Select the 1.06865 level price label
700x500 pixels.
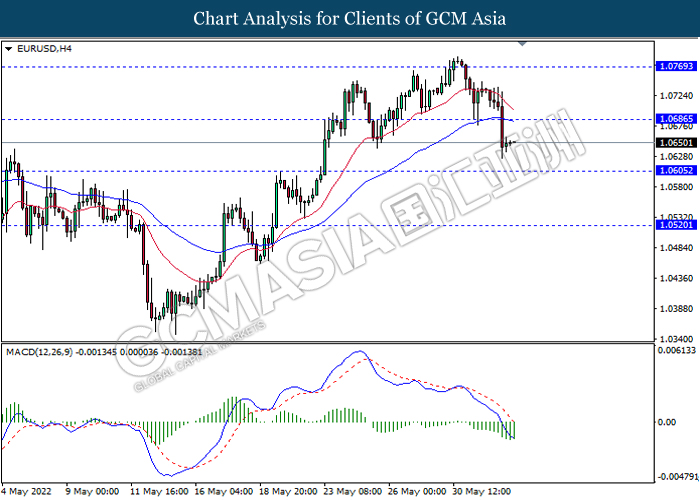pyautogui.click(x=676, y=119)
